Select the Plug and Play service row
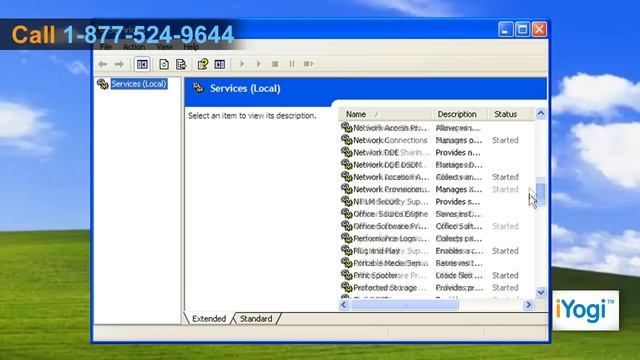Image resolution: width=640 pixels, height=360 pixels. coord(437,251)
